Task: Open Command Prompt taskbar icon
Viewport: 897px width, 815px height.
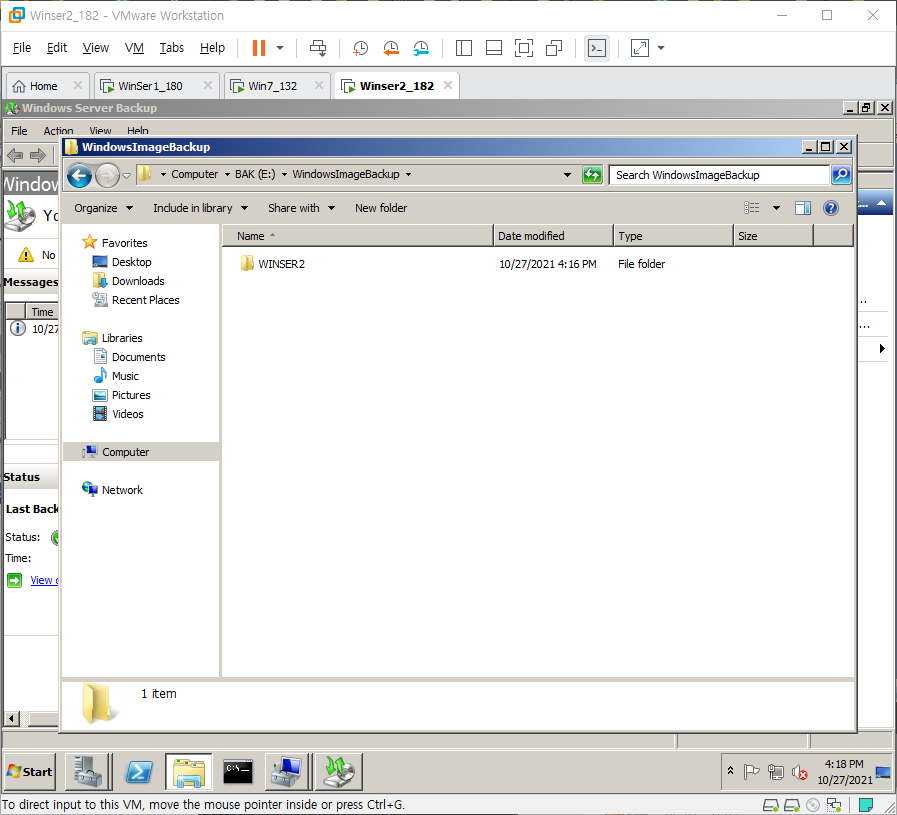Action: [x=238, y=772]
